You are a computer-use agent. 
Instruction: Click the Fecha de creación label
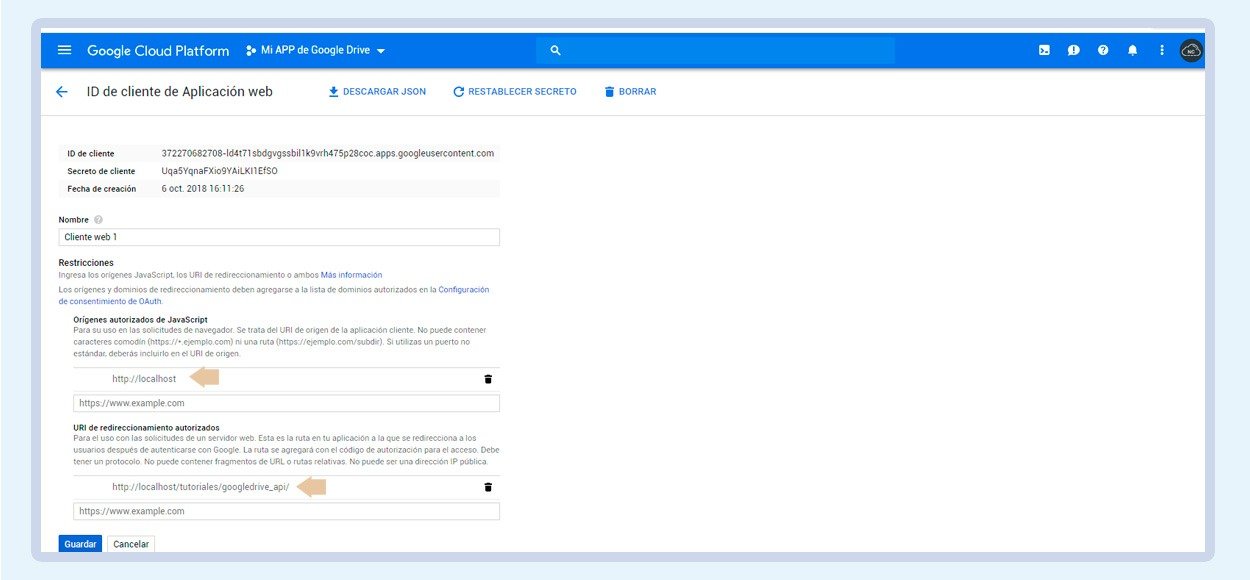(x=101, y=189)
